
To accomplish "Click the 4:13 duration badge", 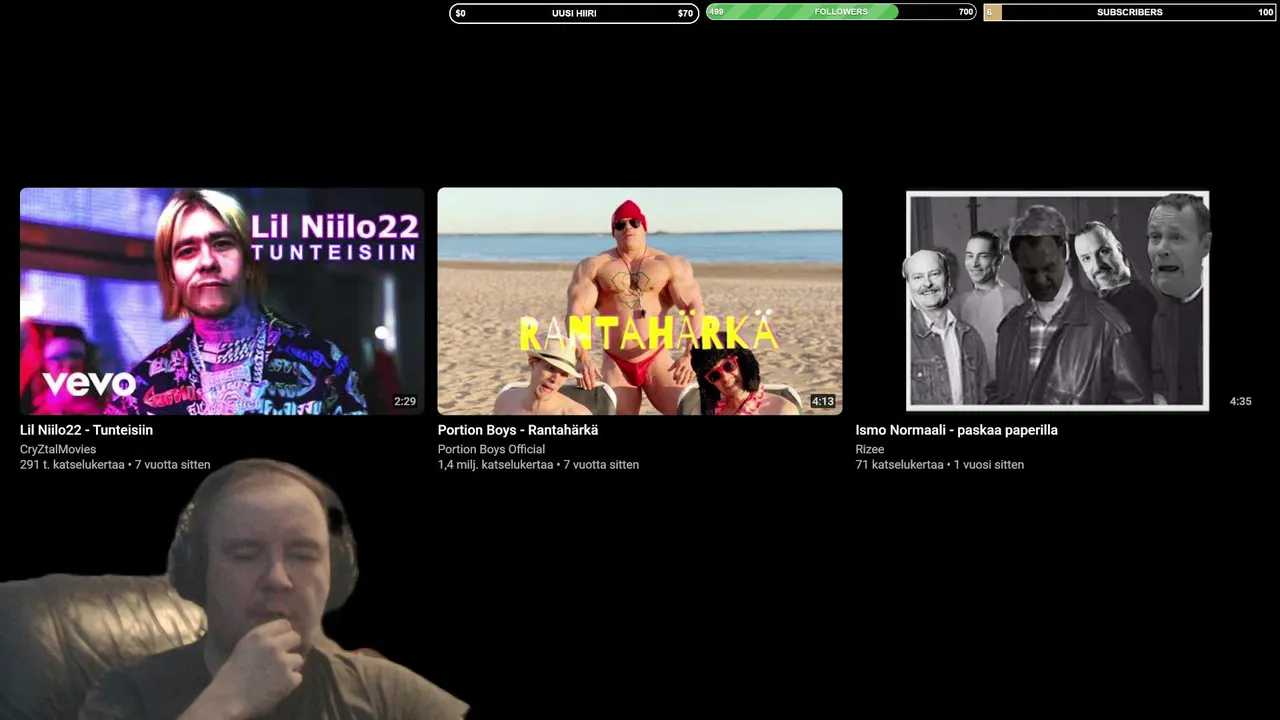I will 823,402.
